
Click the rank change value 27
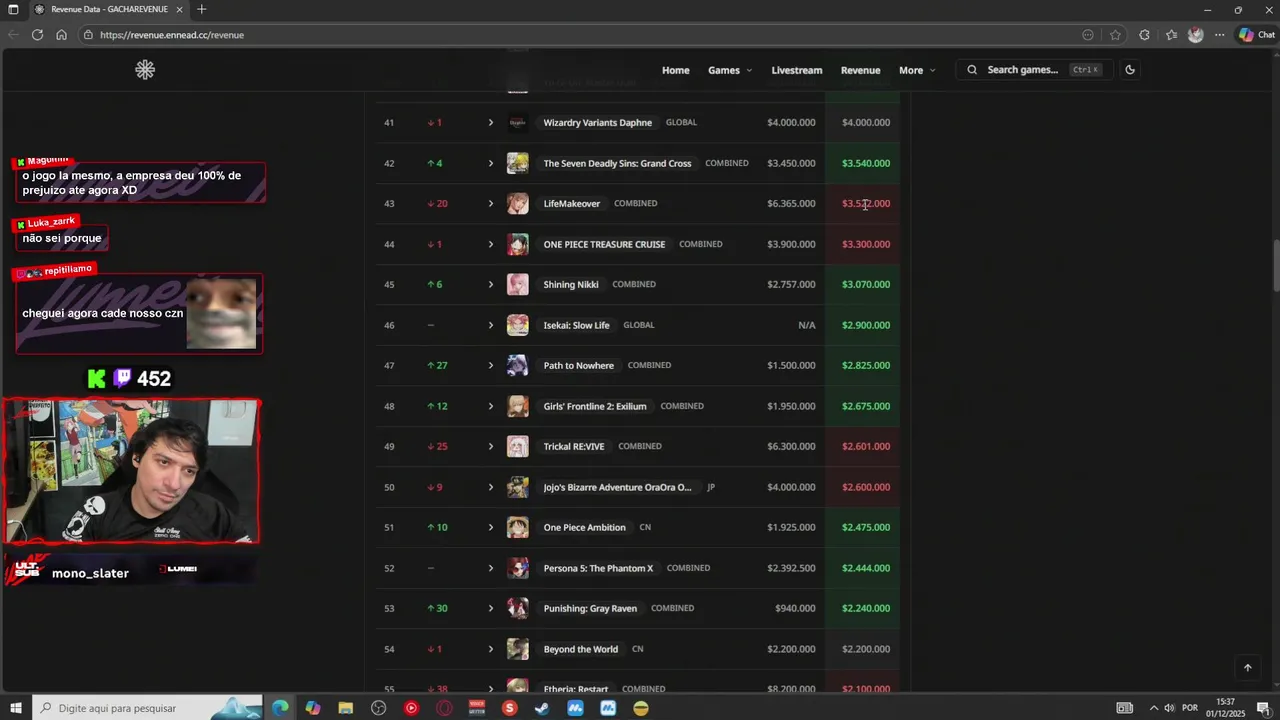click(442, 366)
